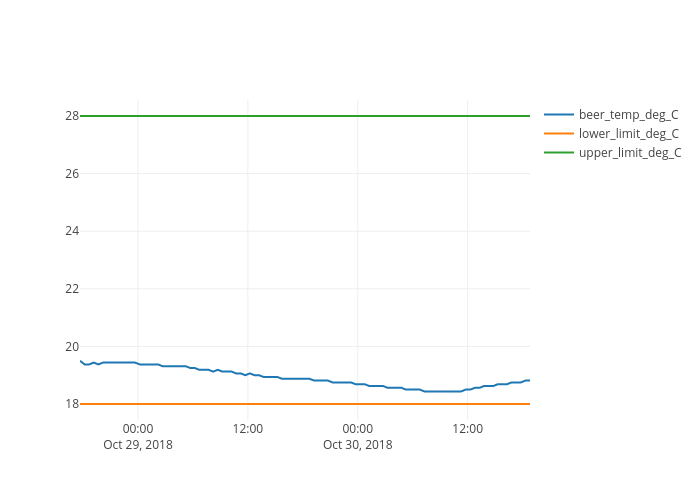
Task: Click the green legend line swatch
Action: coord(559,152)
